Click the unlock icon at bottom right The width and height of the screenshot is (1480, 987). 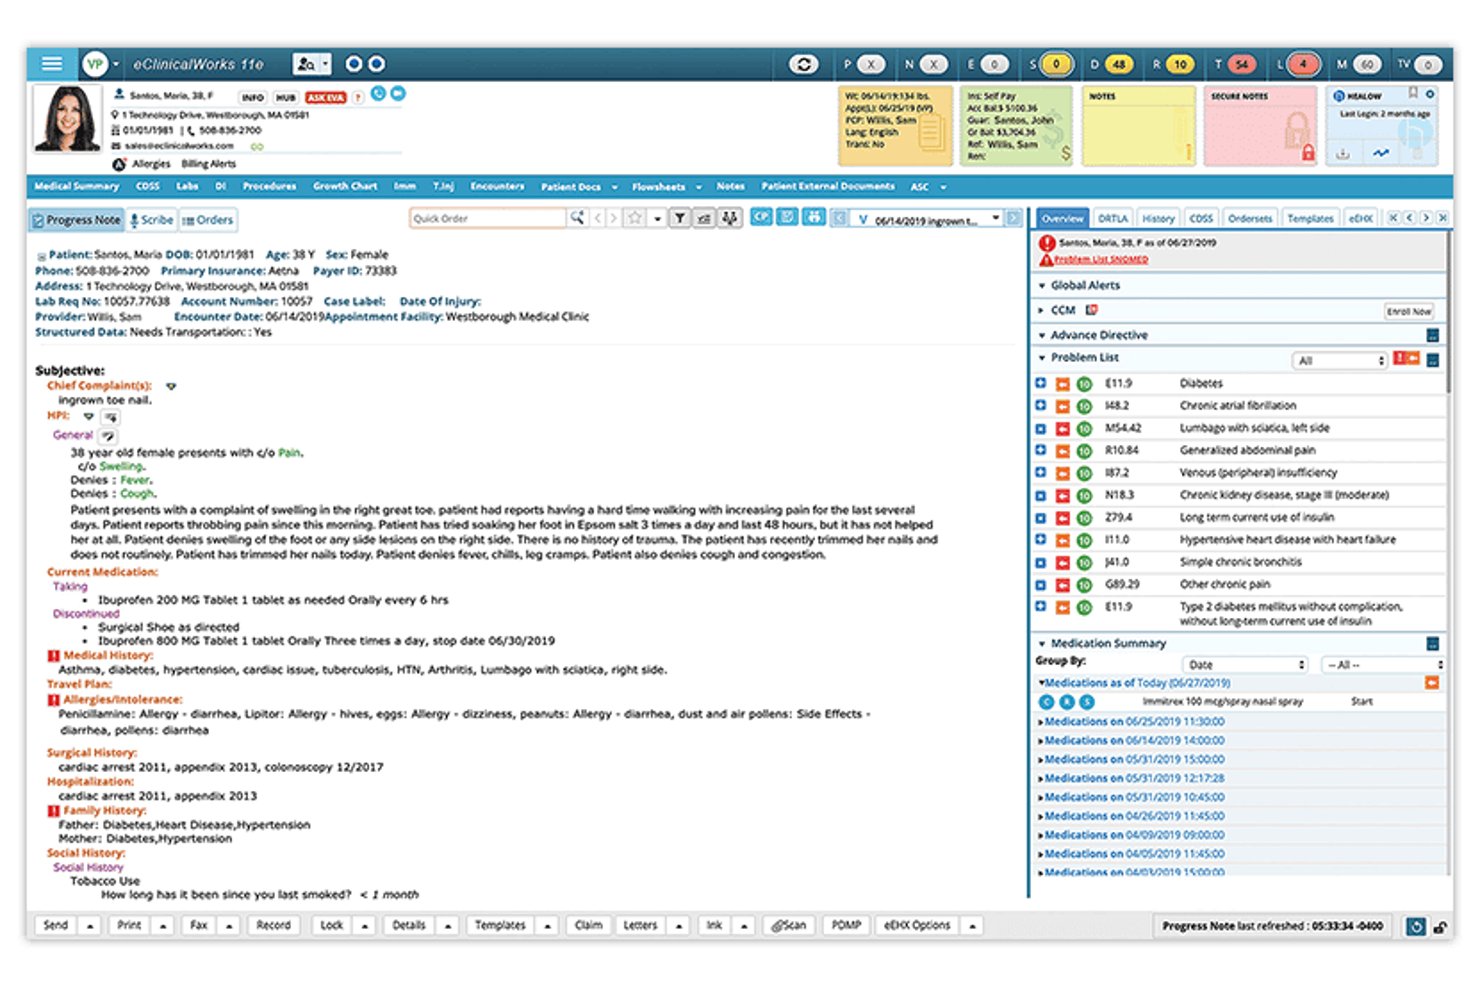pos(1440,927)
